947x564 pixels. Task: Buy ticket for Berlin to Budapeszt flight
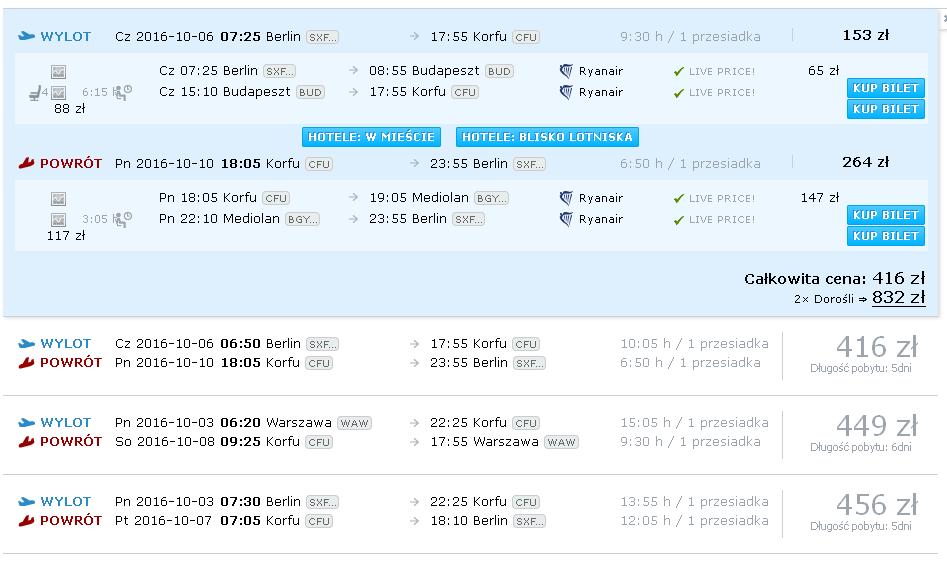click(885, 88)
